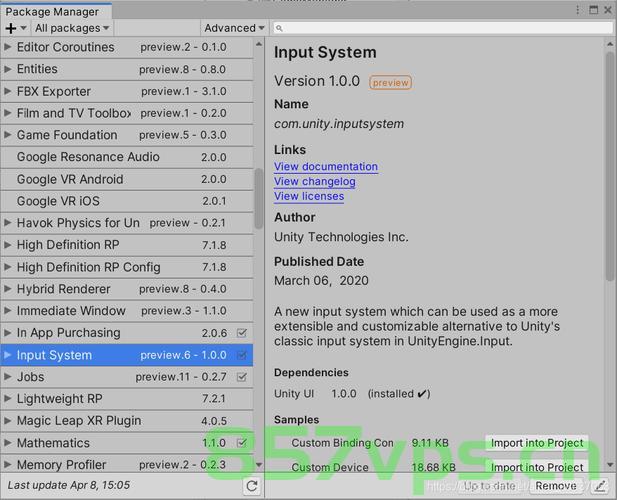Expand the High Definition RP Config row
The width and height of the screenshot is (617, 500).
(7, 267)
